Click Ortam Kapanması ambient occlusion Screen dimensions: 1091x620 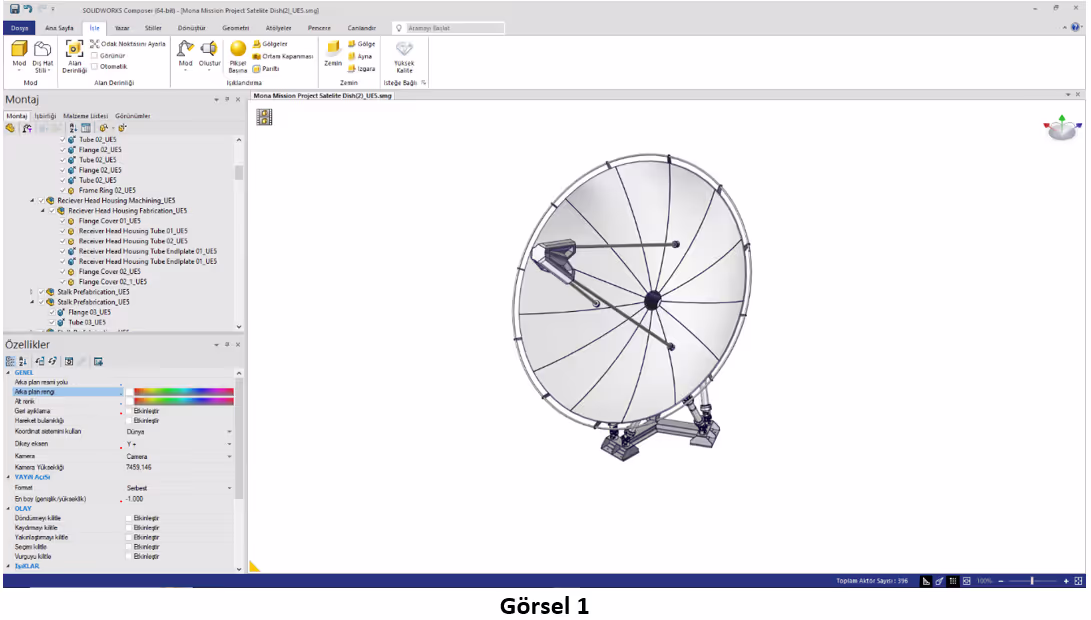pos(282,56)
